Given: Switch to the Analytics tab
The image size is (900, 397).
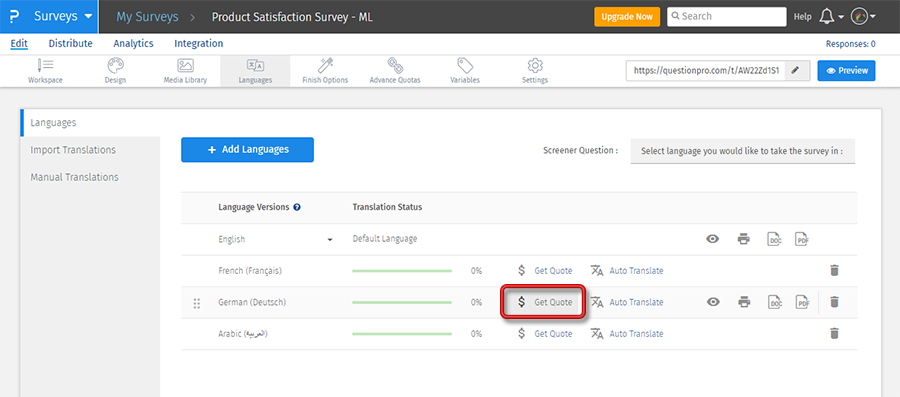Looking at the screenshot, I should pyautogui.click(x=133, y=43).
